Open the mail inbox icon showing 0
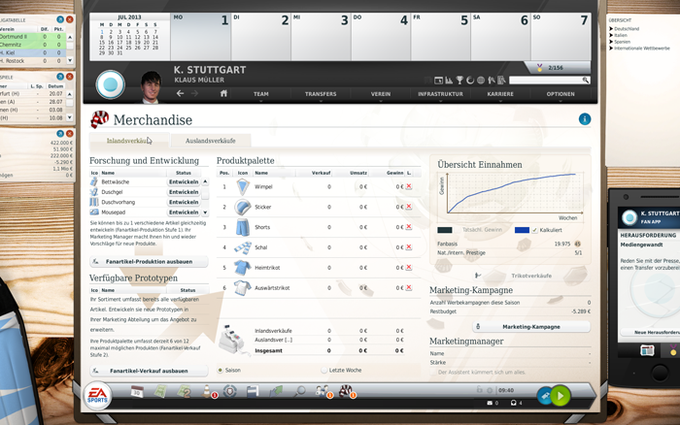The image size is (680, 425). [x=492, y=403]
